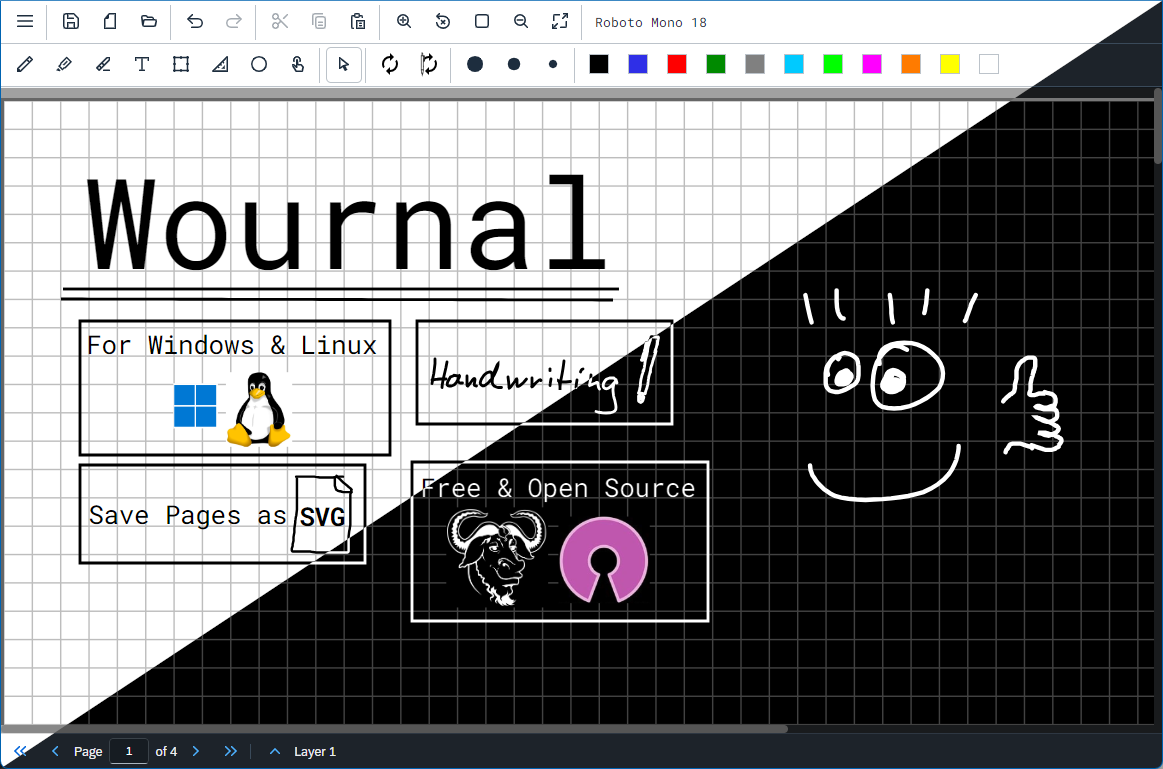1163x769 pixels.
Task: Select the Ruler tool
Action: tap(220, 65)
